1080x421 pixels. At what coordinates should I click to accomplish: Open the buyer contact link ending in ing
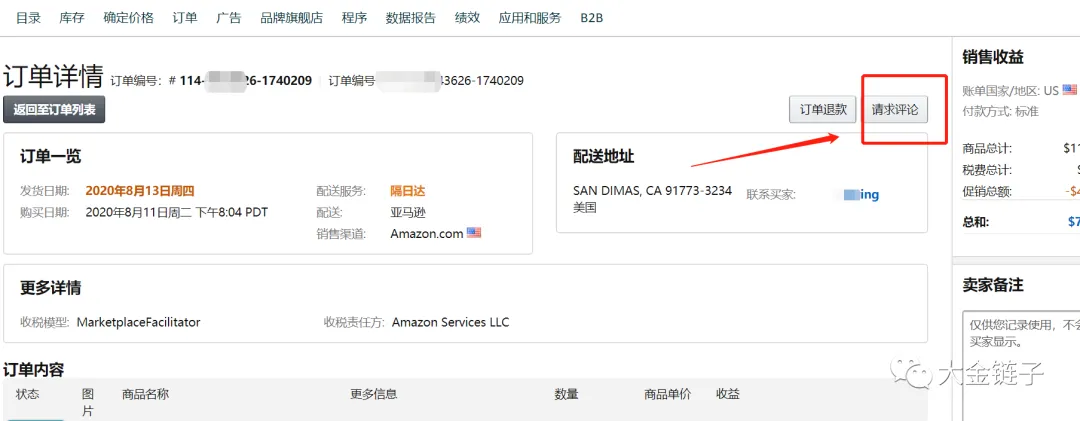click(861, 195)
